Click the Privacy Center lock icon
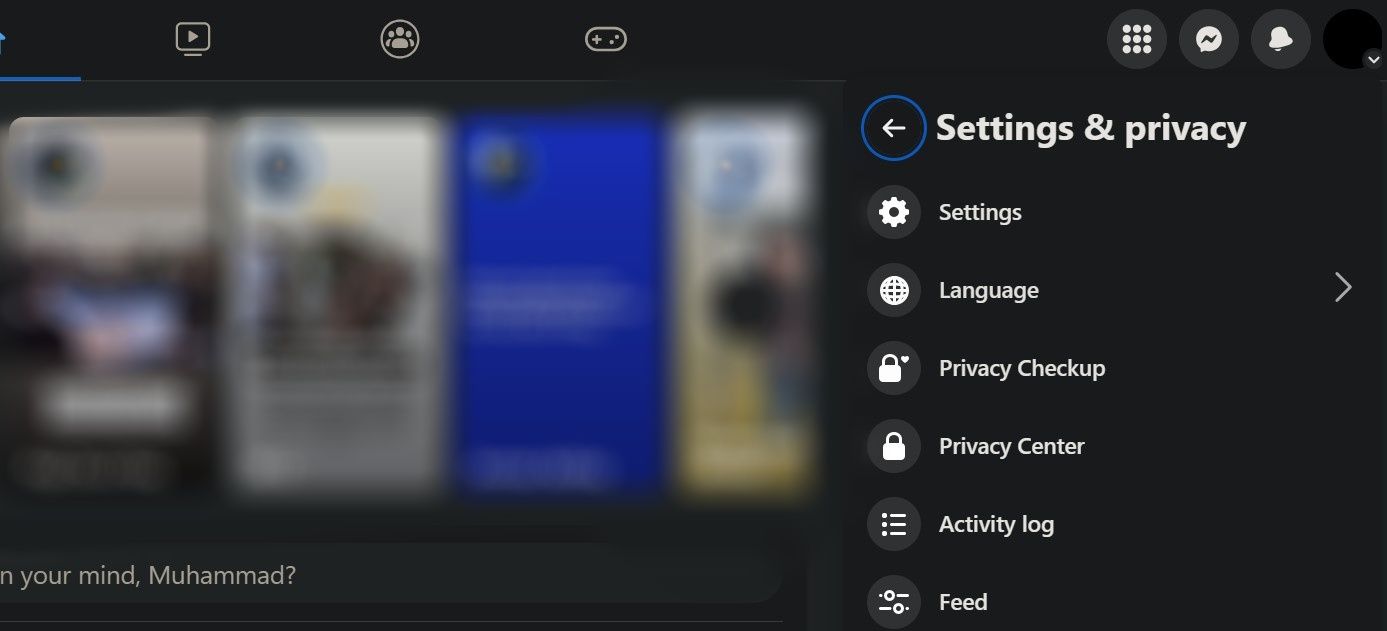The image size is (1387, 631). [892, 446]
